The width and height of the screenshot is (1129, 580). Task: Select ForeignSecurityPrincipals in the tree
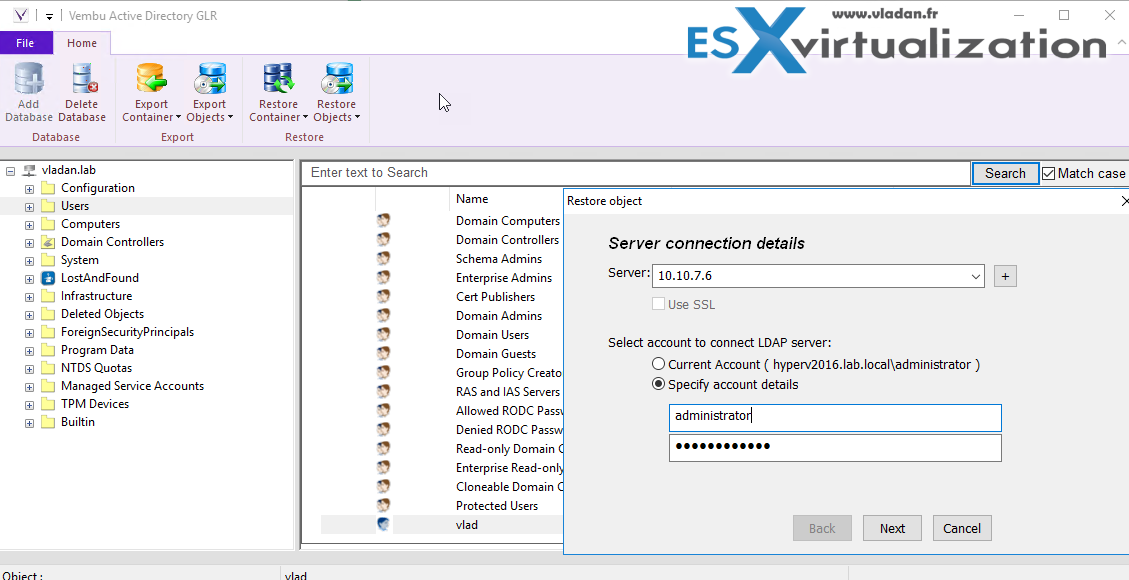(x=127, y=332)
